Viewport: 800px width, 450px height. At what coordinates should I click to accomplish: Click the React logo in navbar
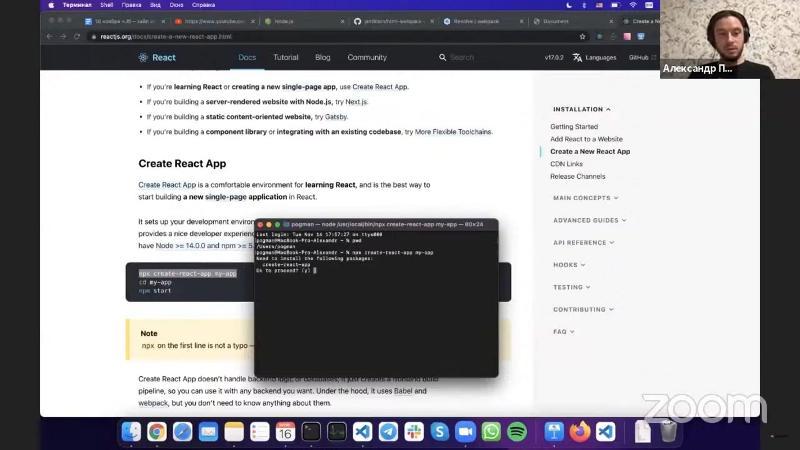(157, 58)
